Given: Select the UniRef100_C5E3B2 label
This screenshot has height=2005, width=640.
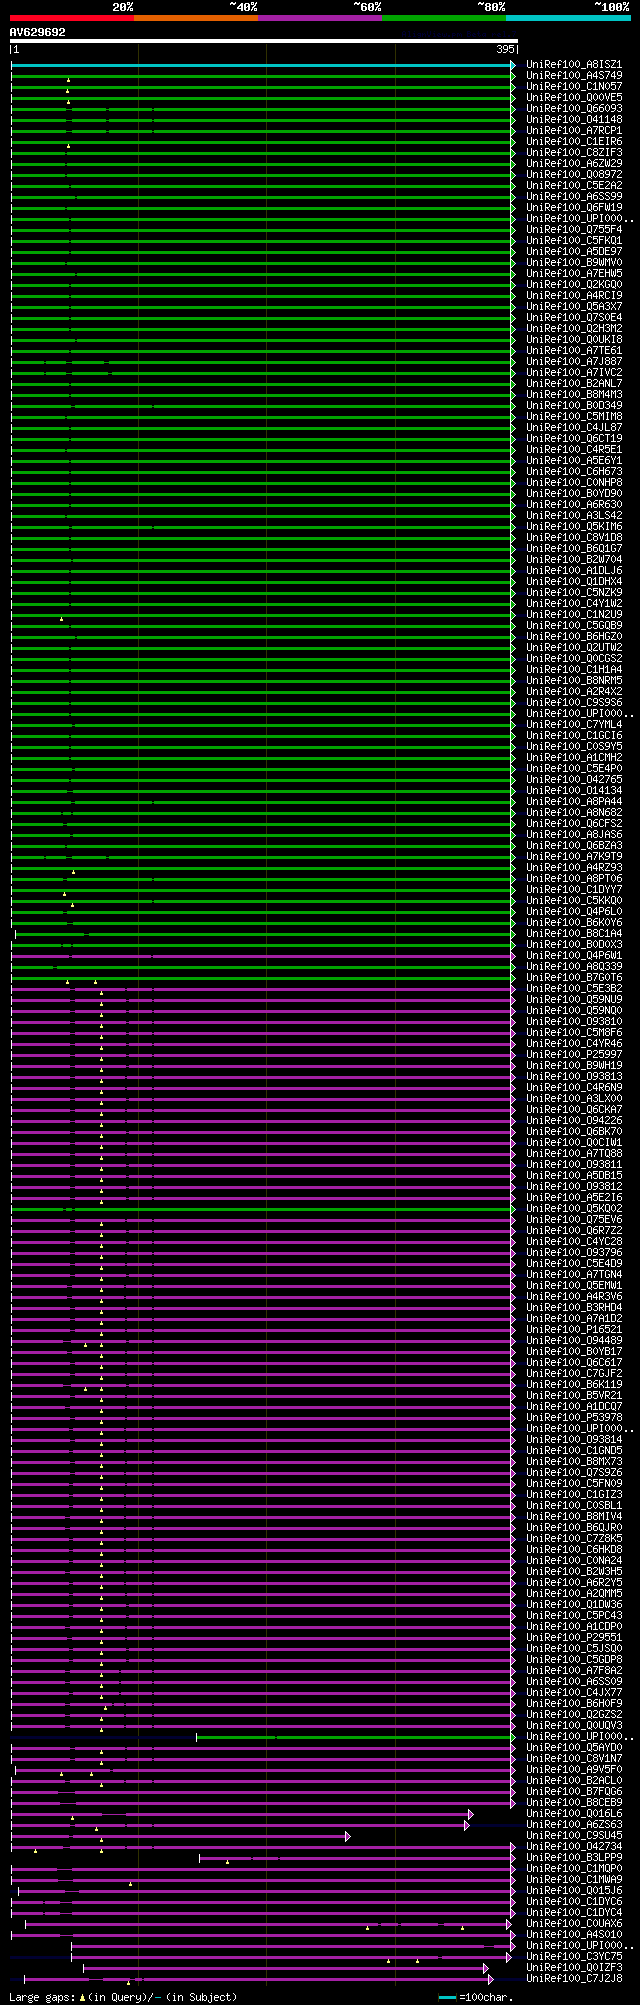Looking at the screenshot, I should point(574,989).
